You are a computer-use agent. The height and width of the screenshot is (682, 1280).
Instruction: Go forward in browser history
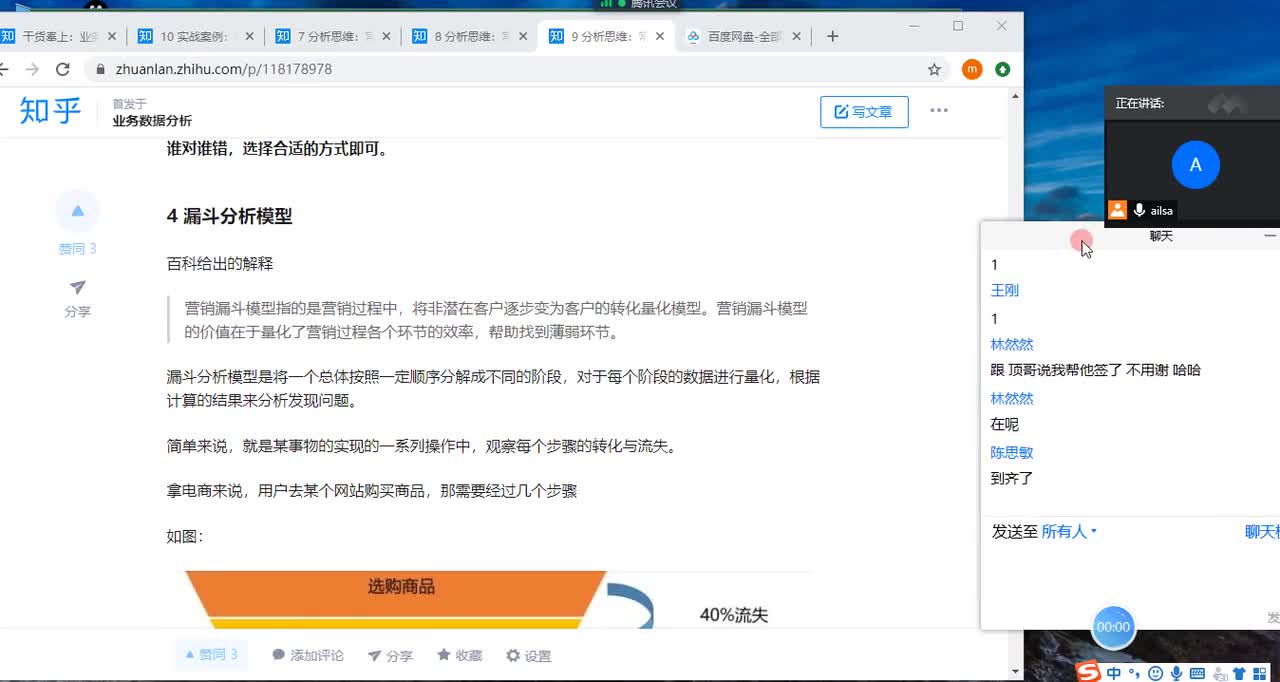[32, 69]
